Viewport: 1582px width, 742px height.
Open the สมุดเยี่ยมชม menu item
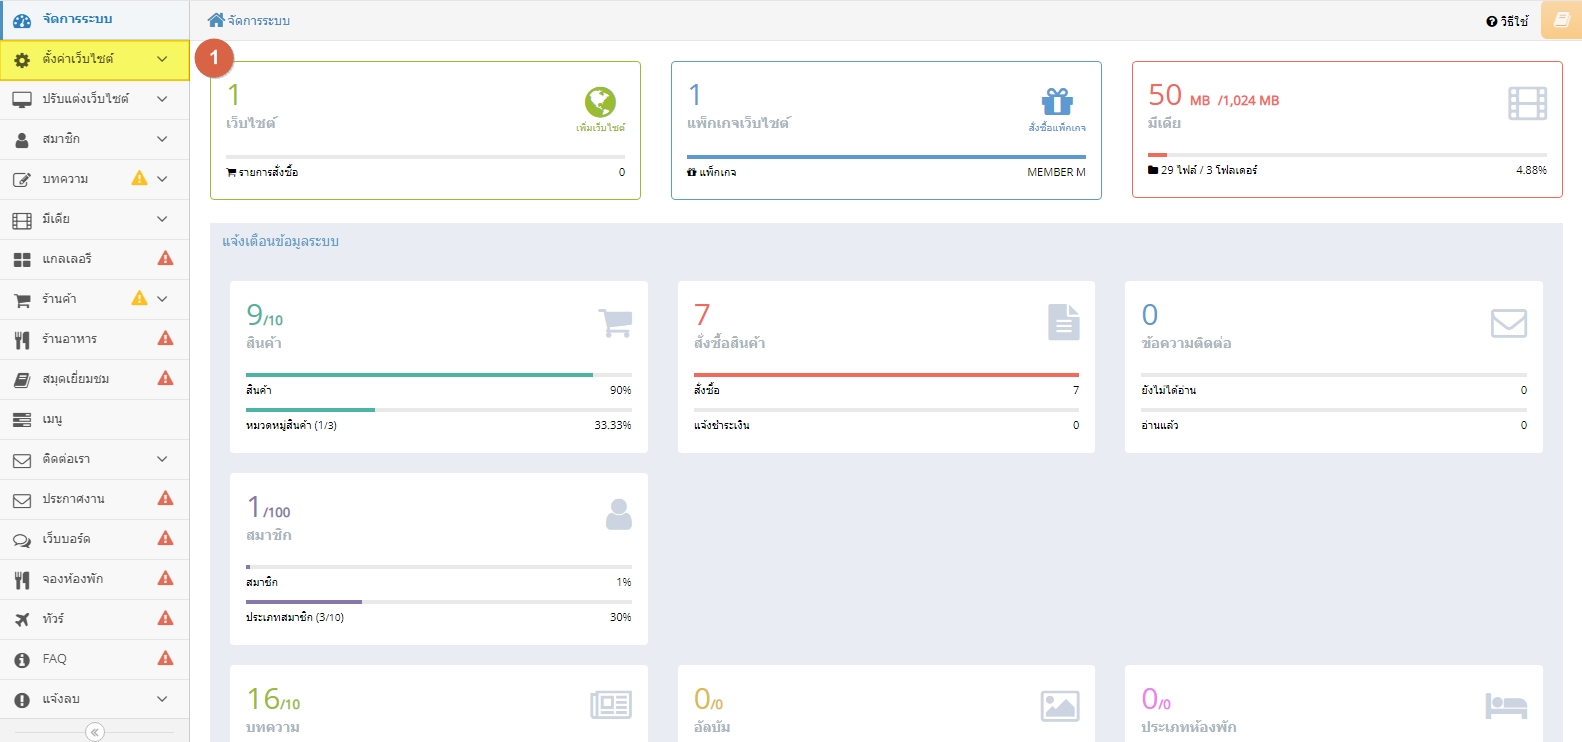coord(95,379)
